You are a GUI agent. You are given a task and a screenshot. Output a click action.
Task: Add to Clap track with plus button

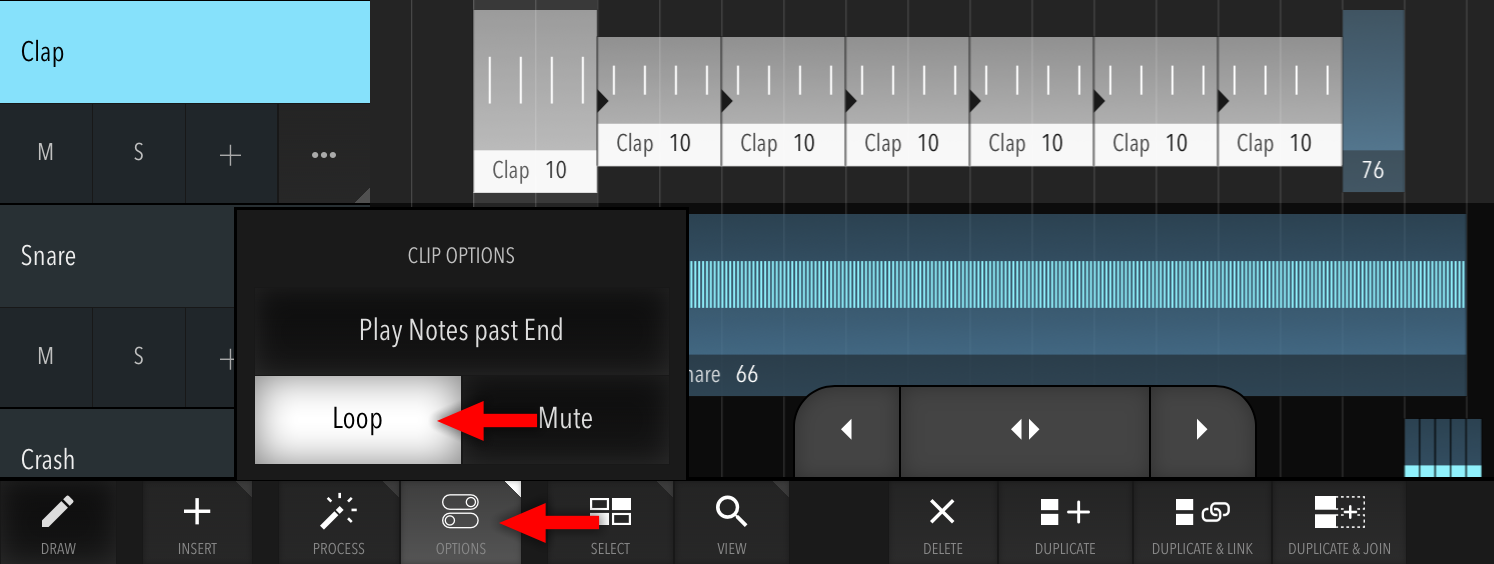231,154
